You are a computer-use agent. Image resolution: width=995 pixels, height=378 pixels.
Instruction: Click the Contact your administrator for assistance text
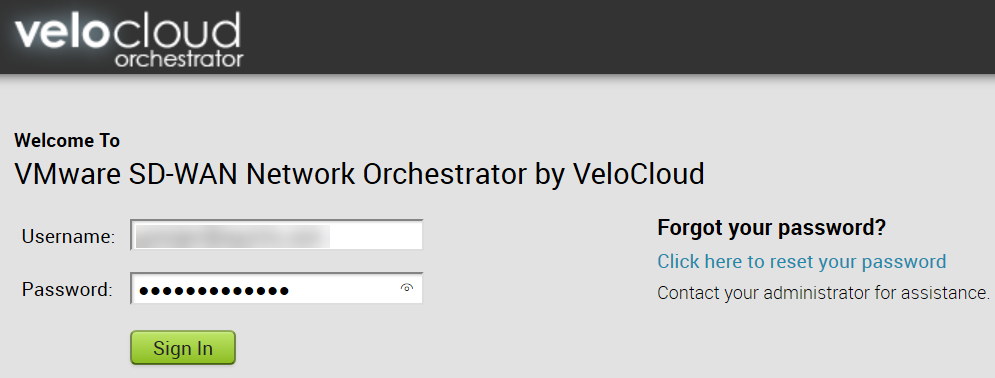(x=824, y=293)
